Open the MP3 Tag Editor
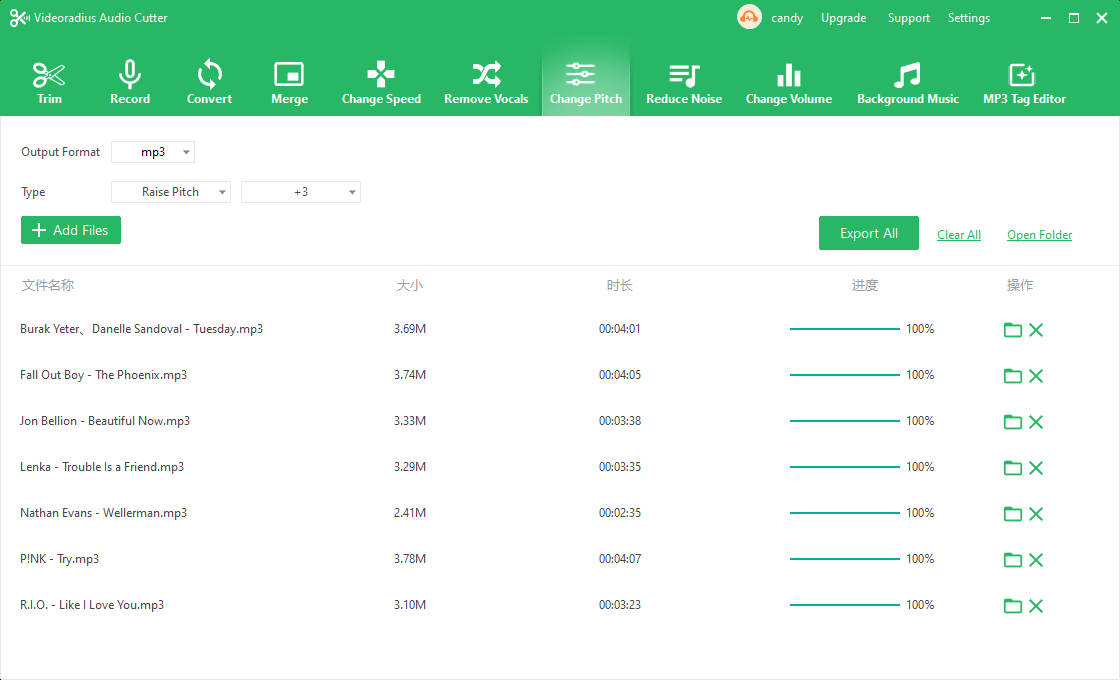1120x680 pixels. [x=1024, y=84]
